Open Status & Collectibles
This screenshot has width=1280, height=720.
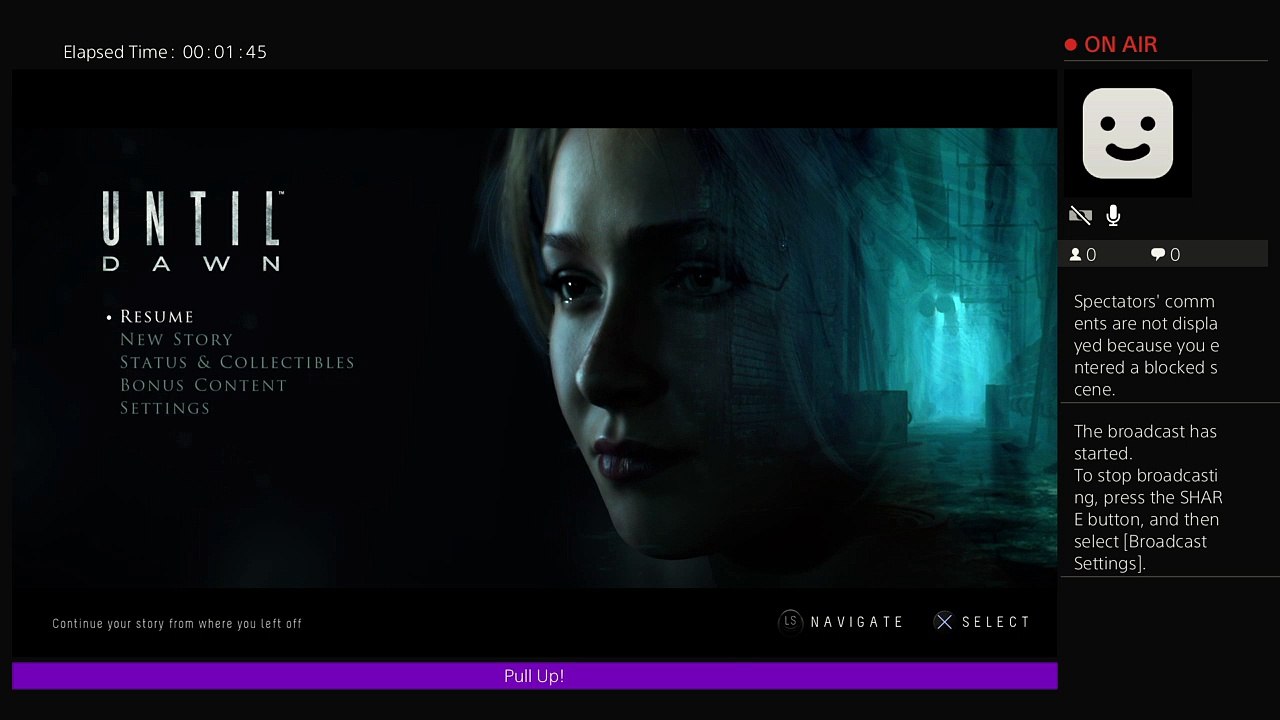pos(237,362)
